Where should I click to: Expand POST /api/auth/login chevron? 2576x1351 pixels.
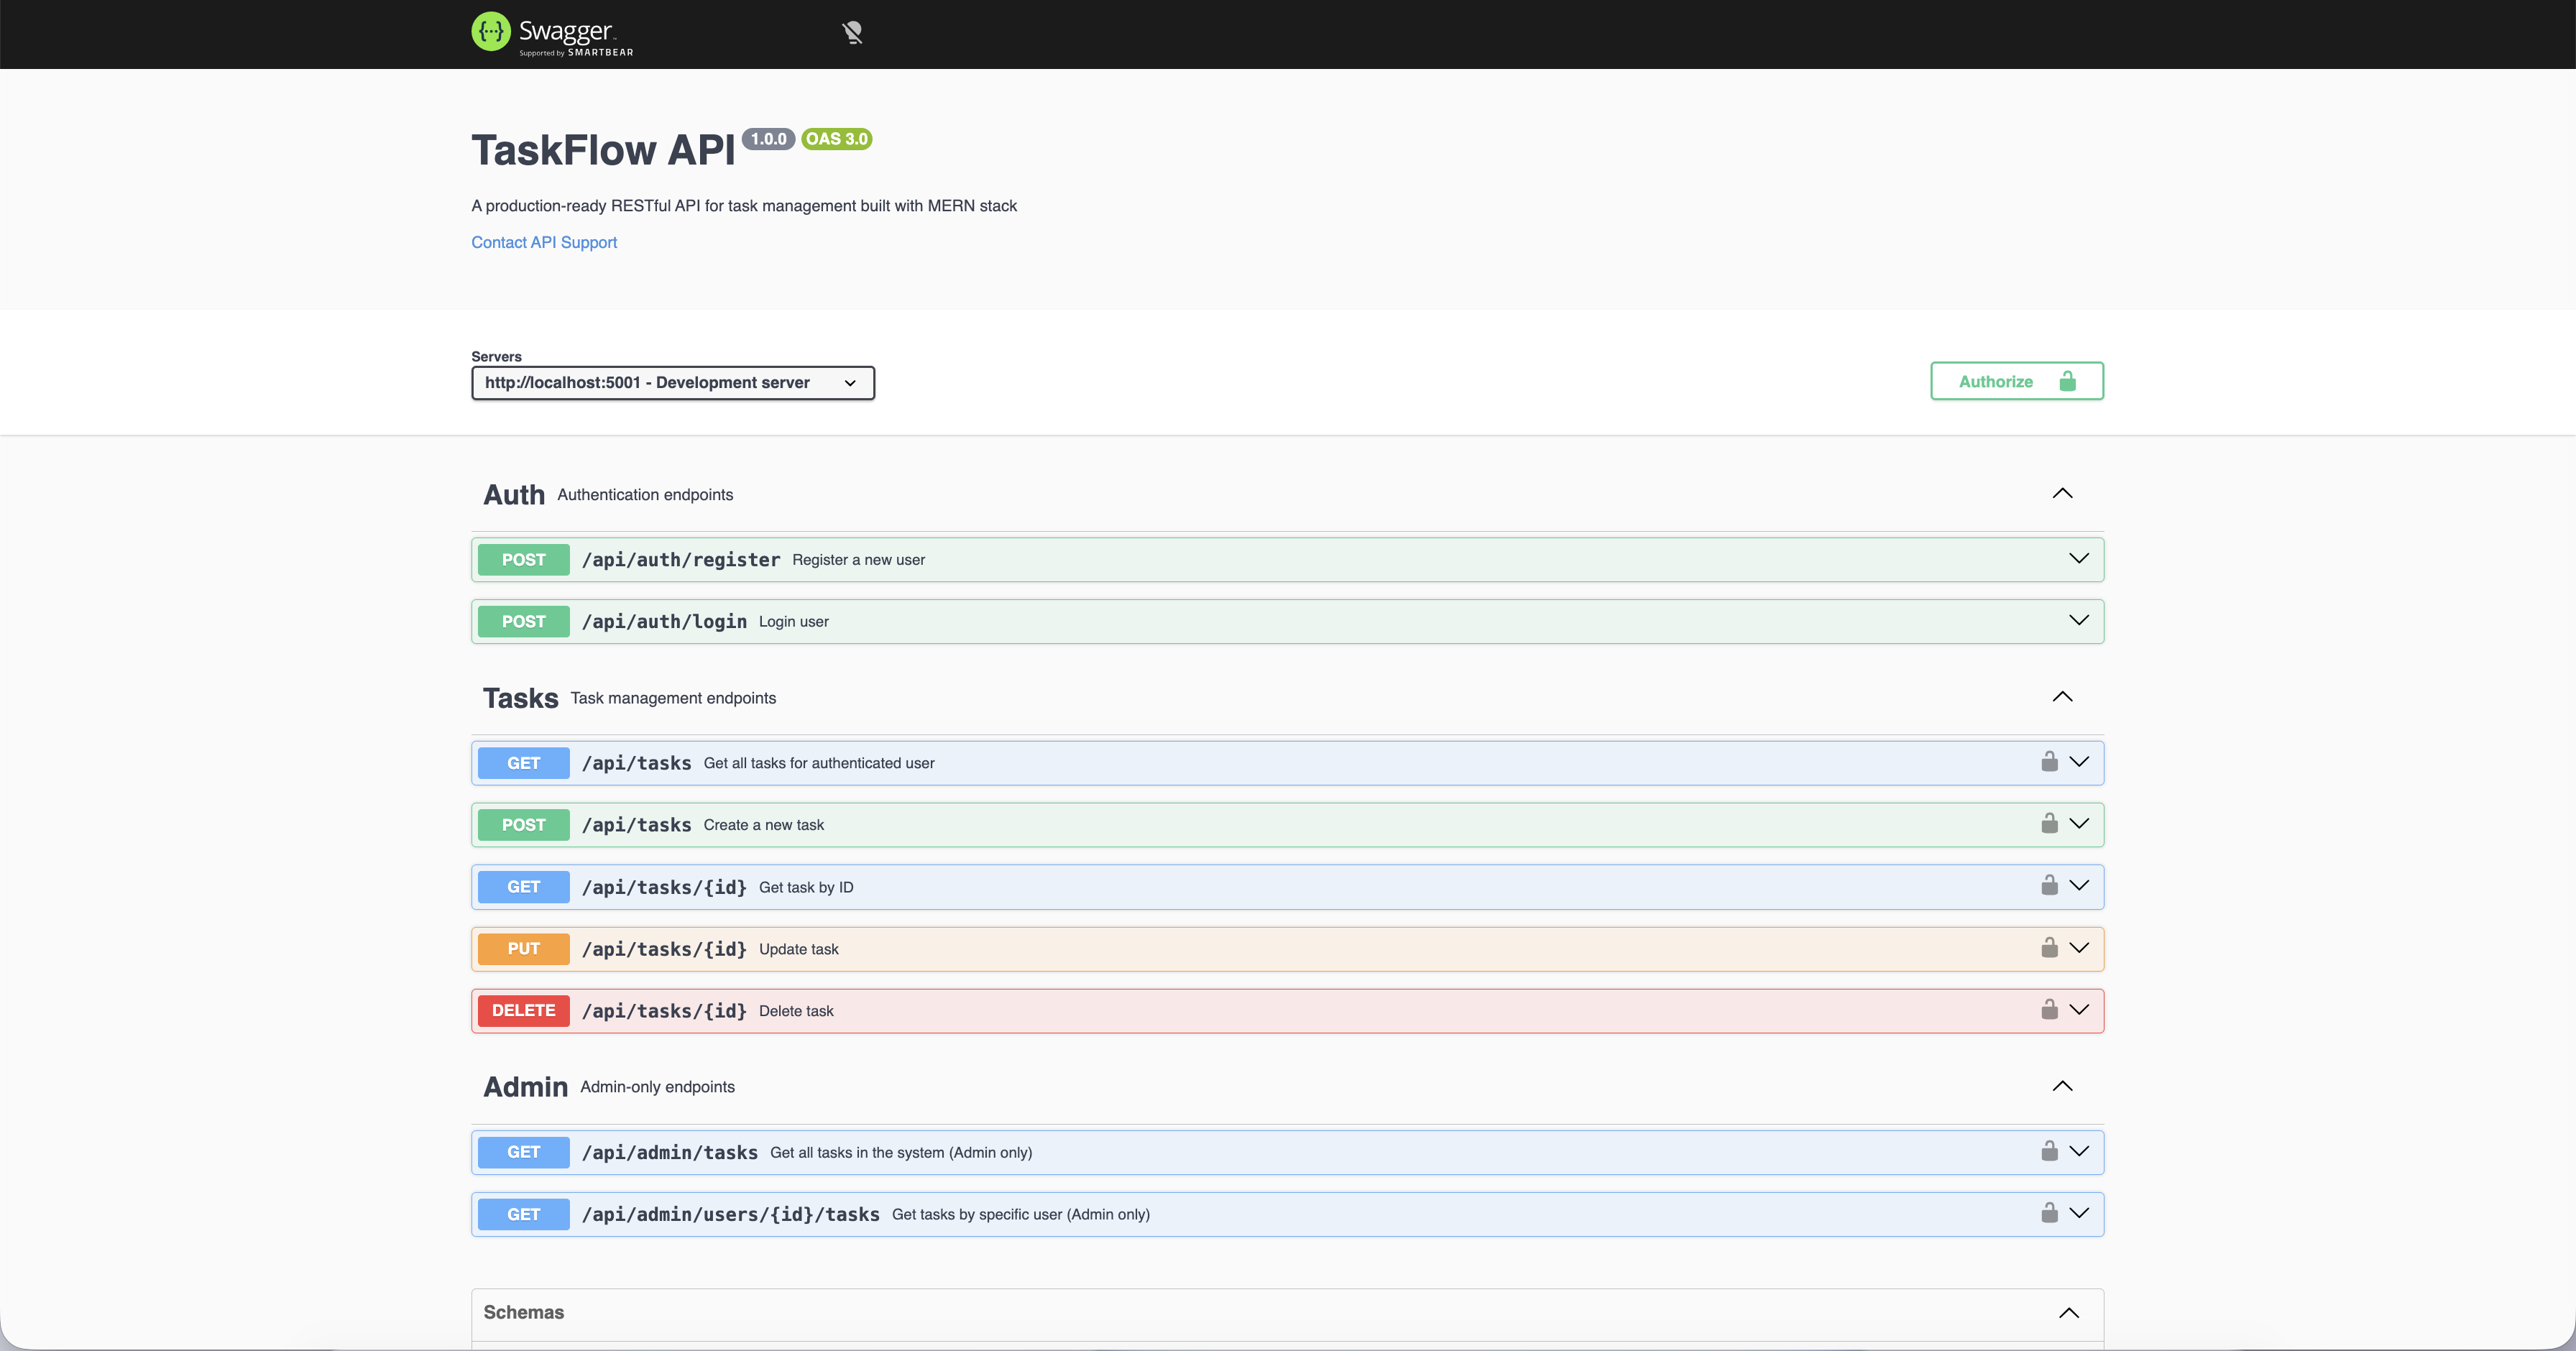[x=2079, y=621]
